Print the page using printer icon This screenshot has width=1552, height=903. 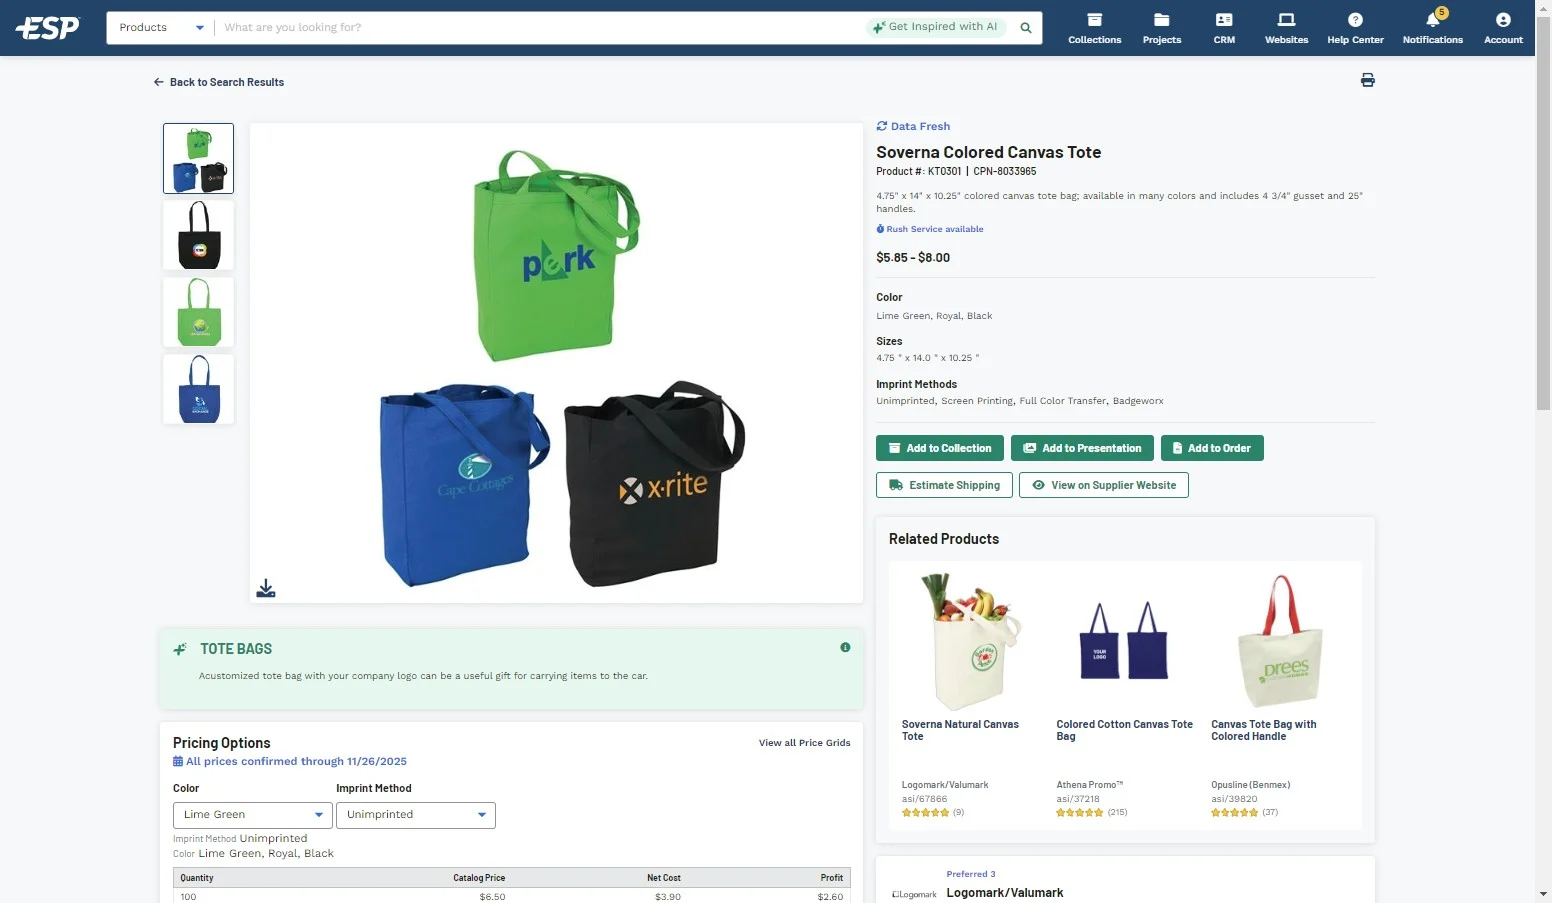click(1367, 80)
